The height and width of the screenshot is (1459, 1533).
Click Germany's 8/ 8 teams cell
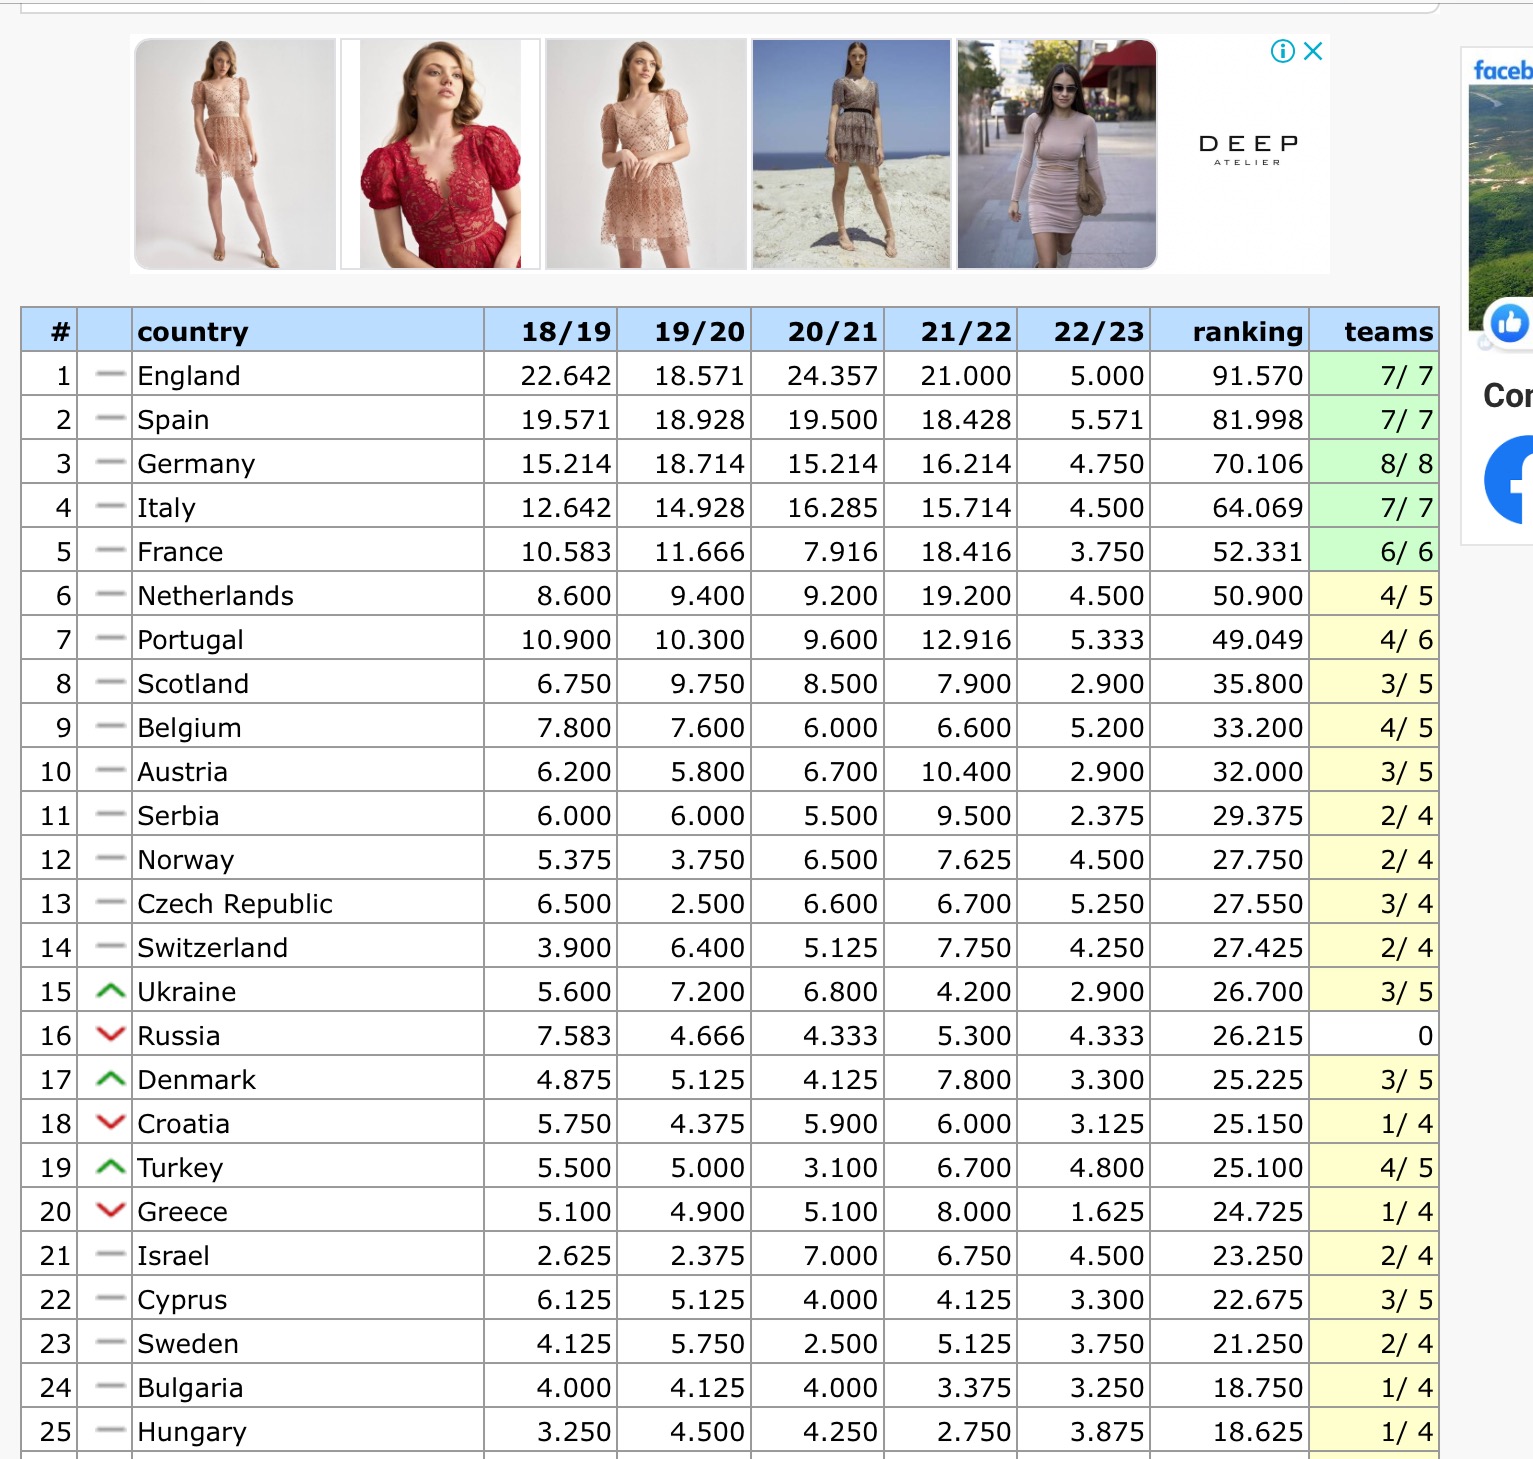tap(1405, 464)
